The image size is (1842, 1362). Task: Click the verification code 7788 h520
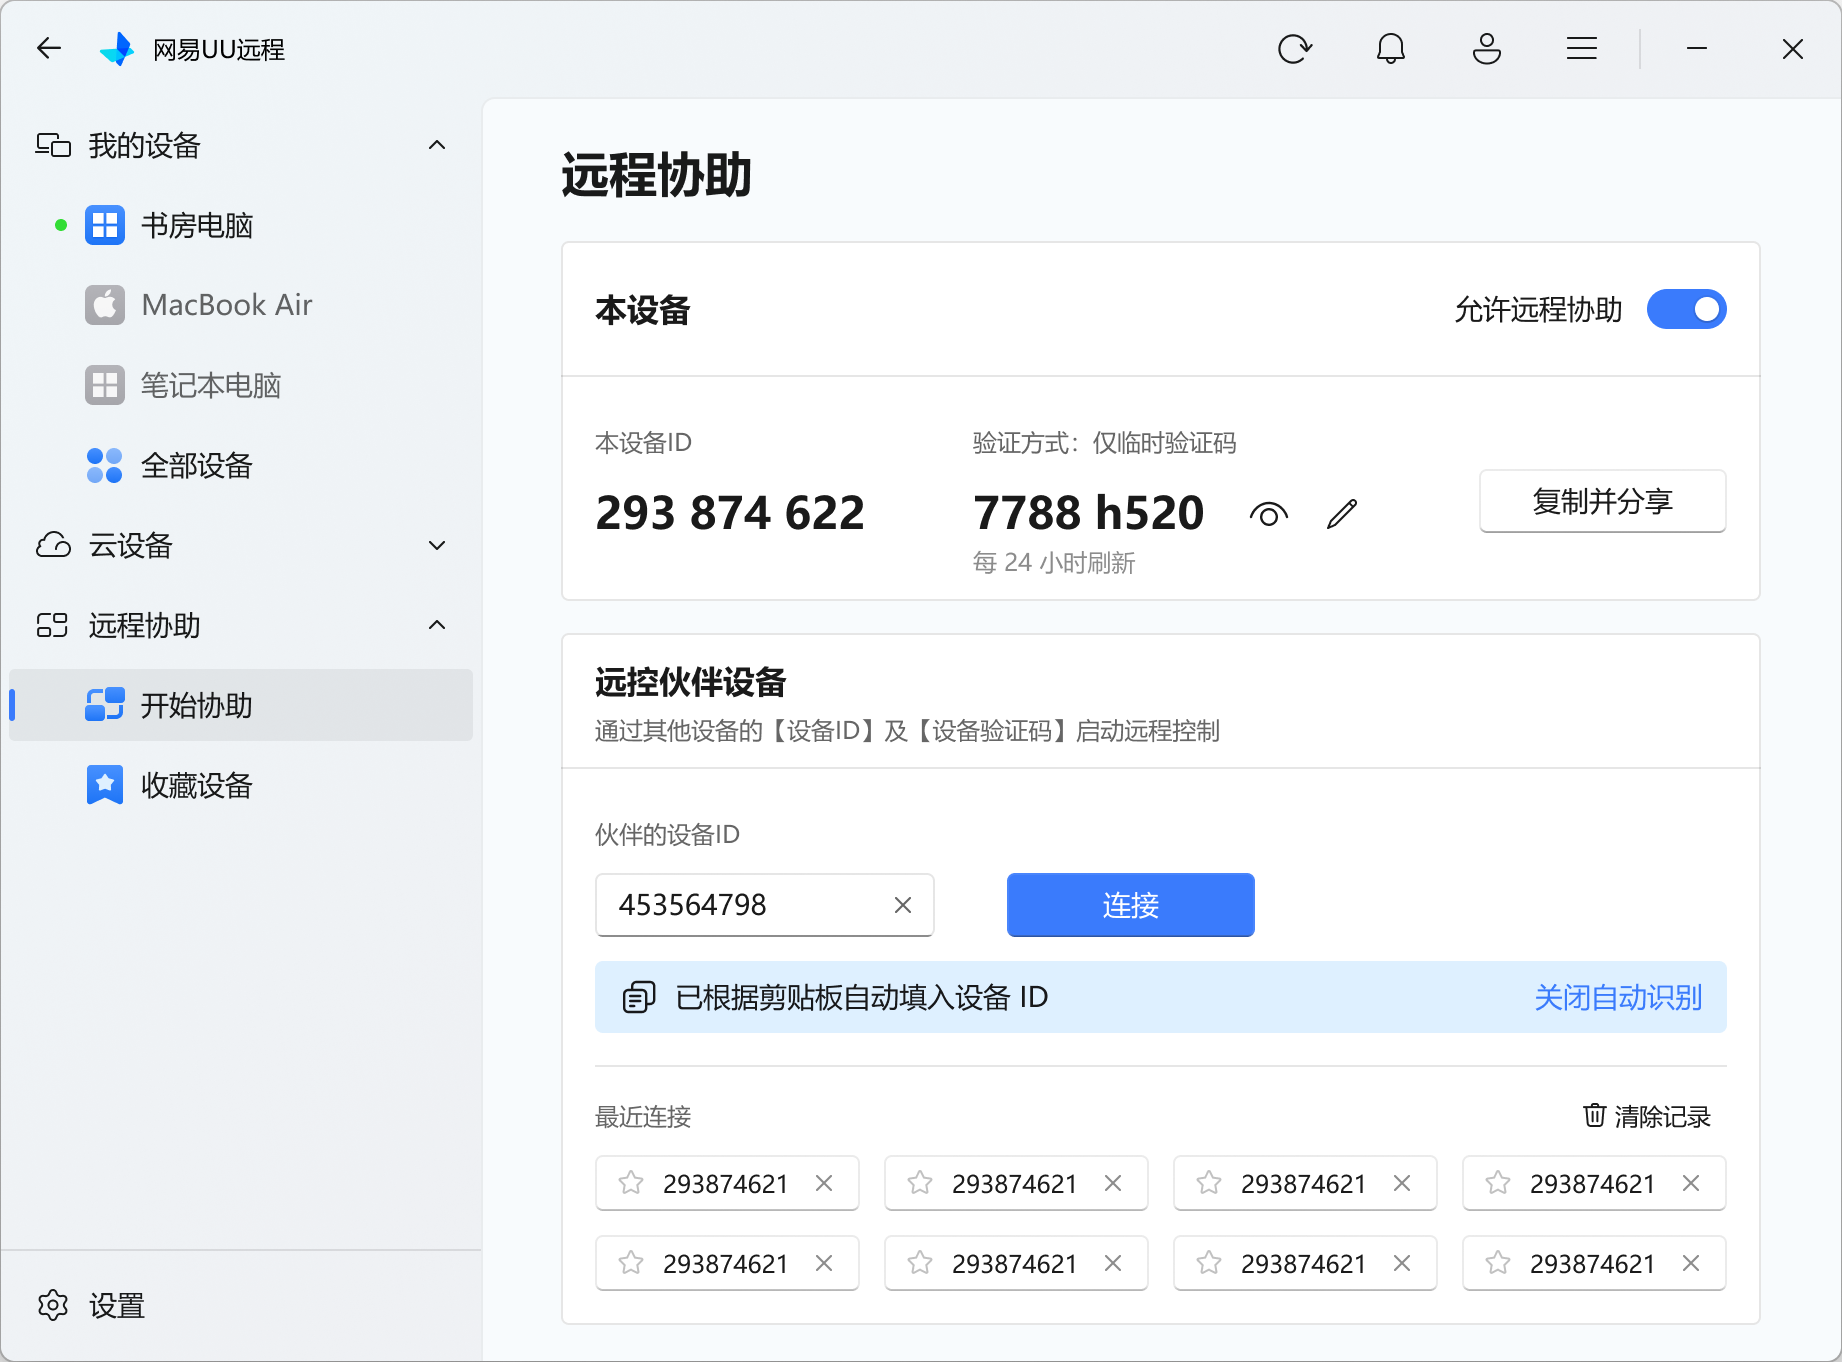[x=1088, y=513]
